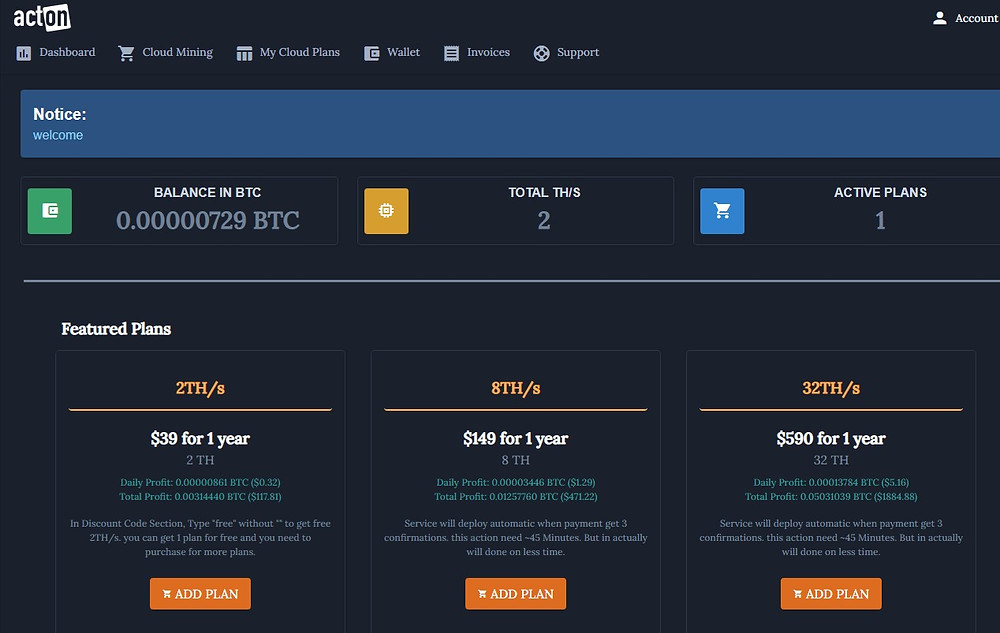1000x633 pixels.
Task: Click Total Profit 0.00314440 BTC line
Action: click(x=200, y=497)
